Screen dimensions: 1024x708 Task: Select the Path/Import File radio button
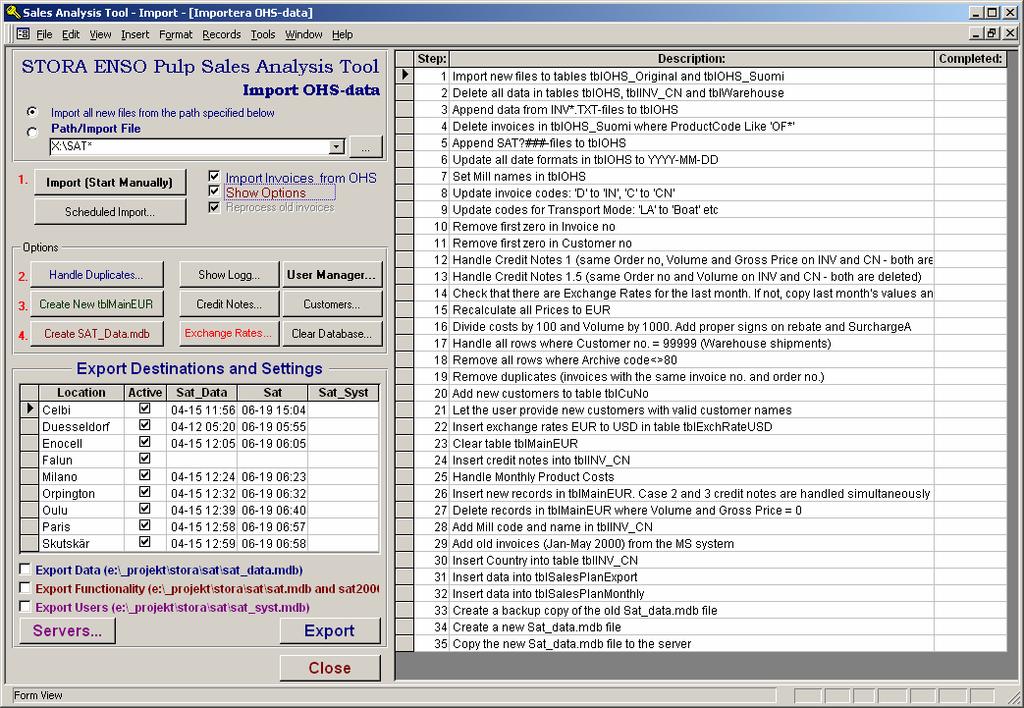[x=33, y=132]
